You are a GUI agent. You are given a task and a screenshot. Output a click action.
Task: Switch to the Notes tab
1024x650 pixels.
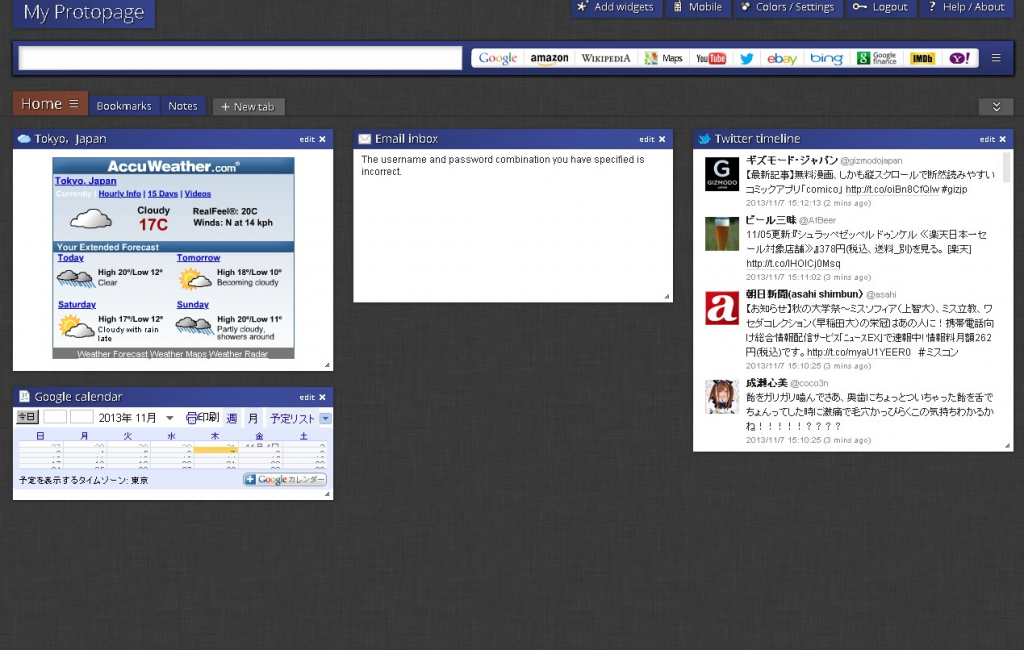183,106
